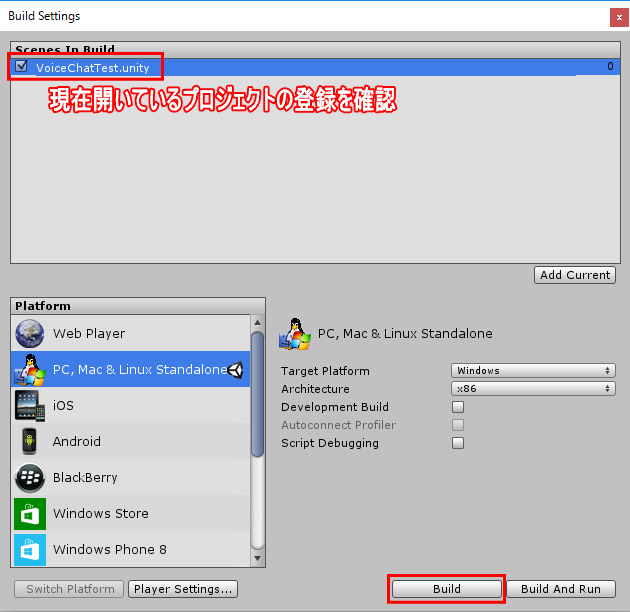This screenshot has height=612, width=630.
Task: Click the platform header icon beside the PC, Mac & Linux Standalone title
Action: click(x=295, y=334)
